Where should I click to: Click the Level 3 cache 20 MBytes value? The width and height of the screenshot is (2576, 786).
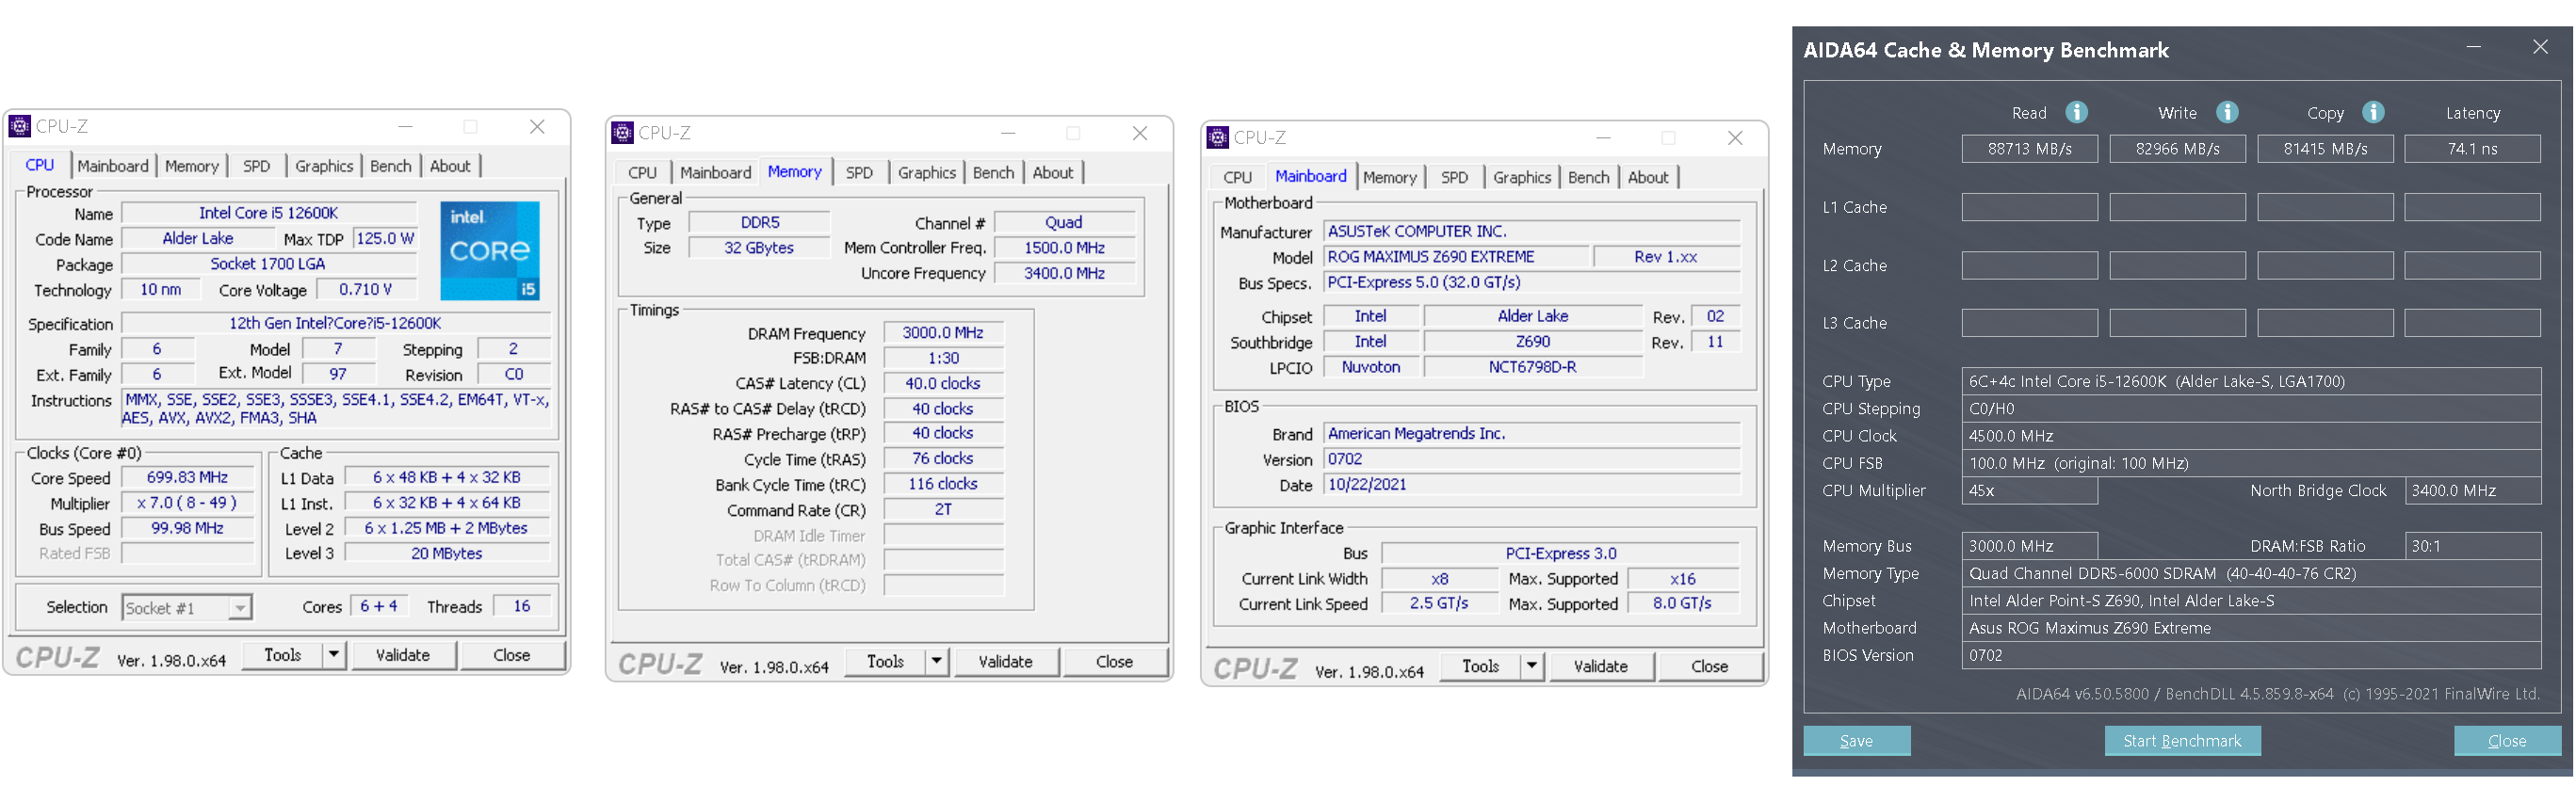pyautogui.click(x=446, y=553)
